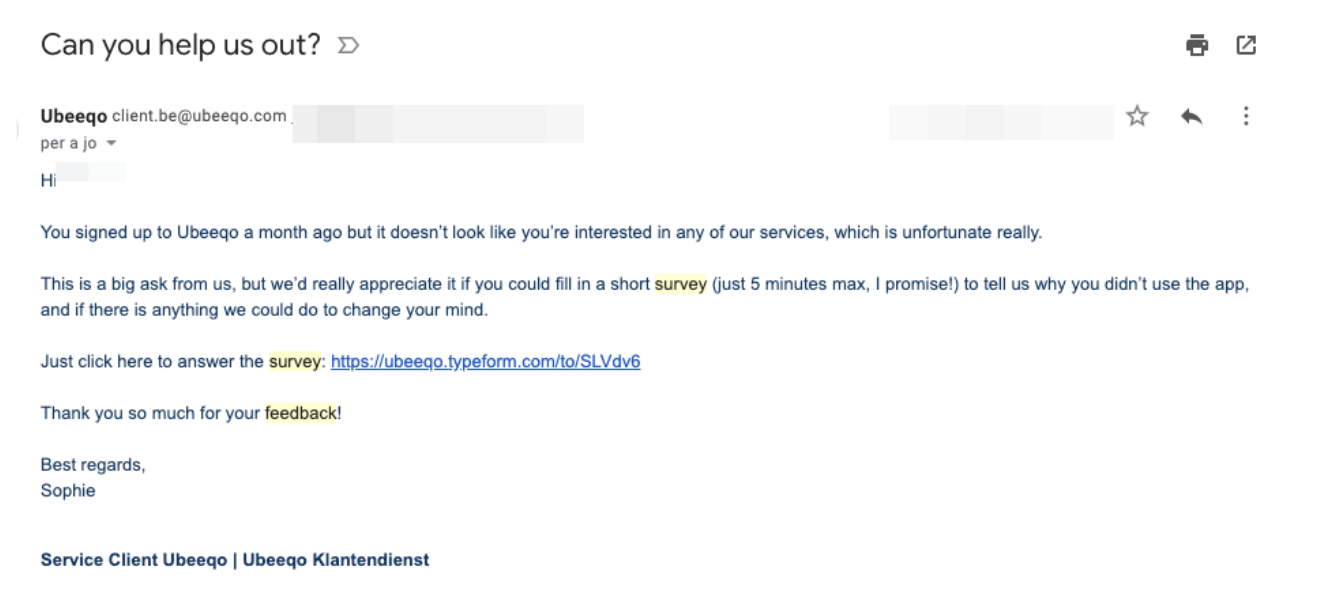Click highlighted 'survey' before the Typeform link
1320x598 pixels.
[x=295, y=362]
